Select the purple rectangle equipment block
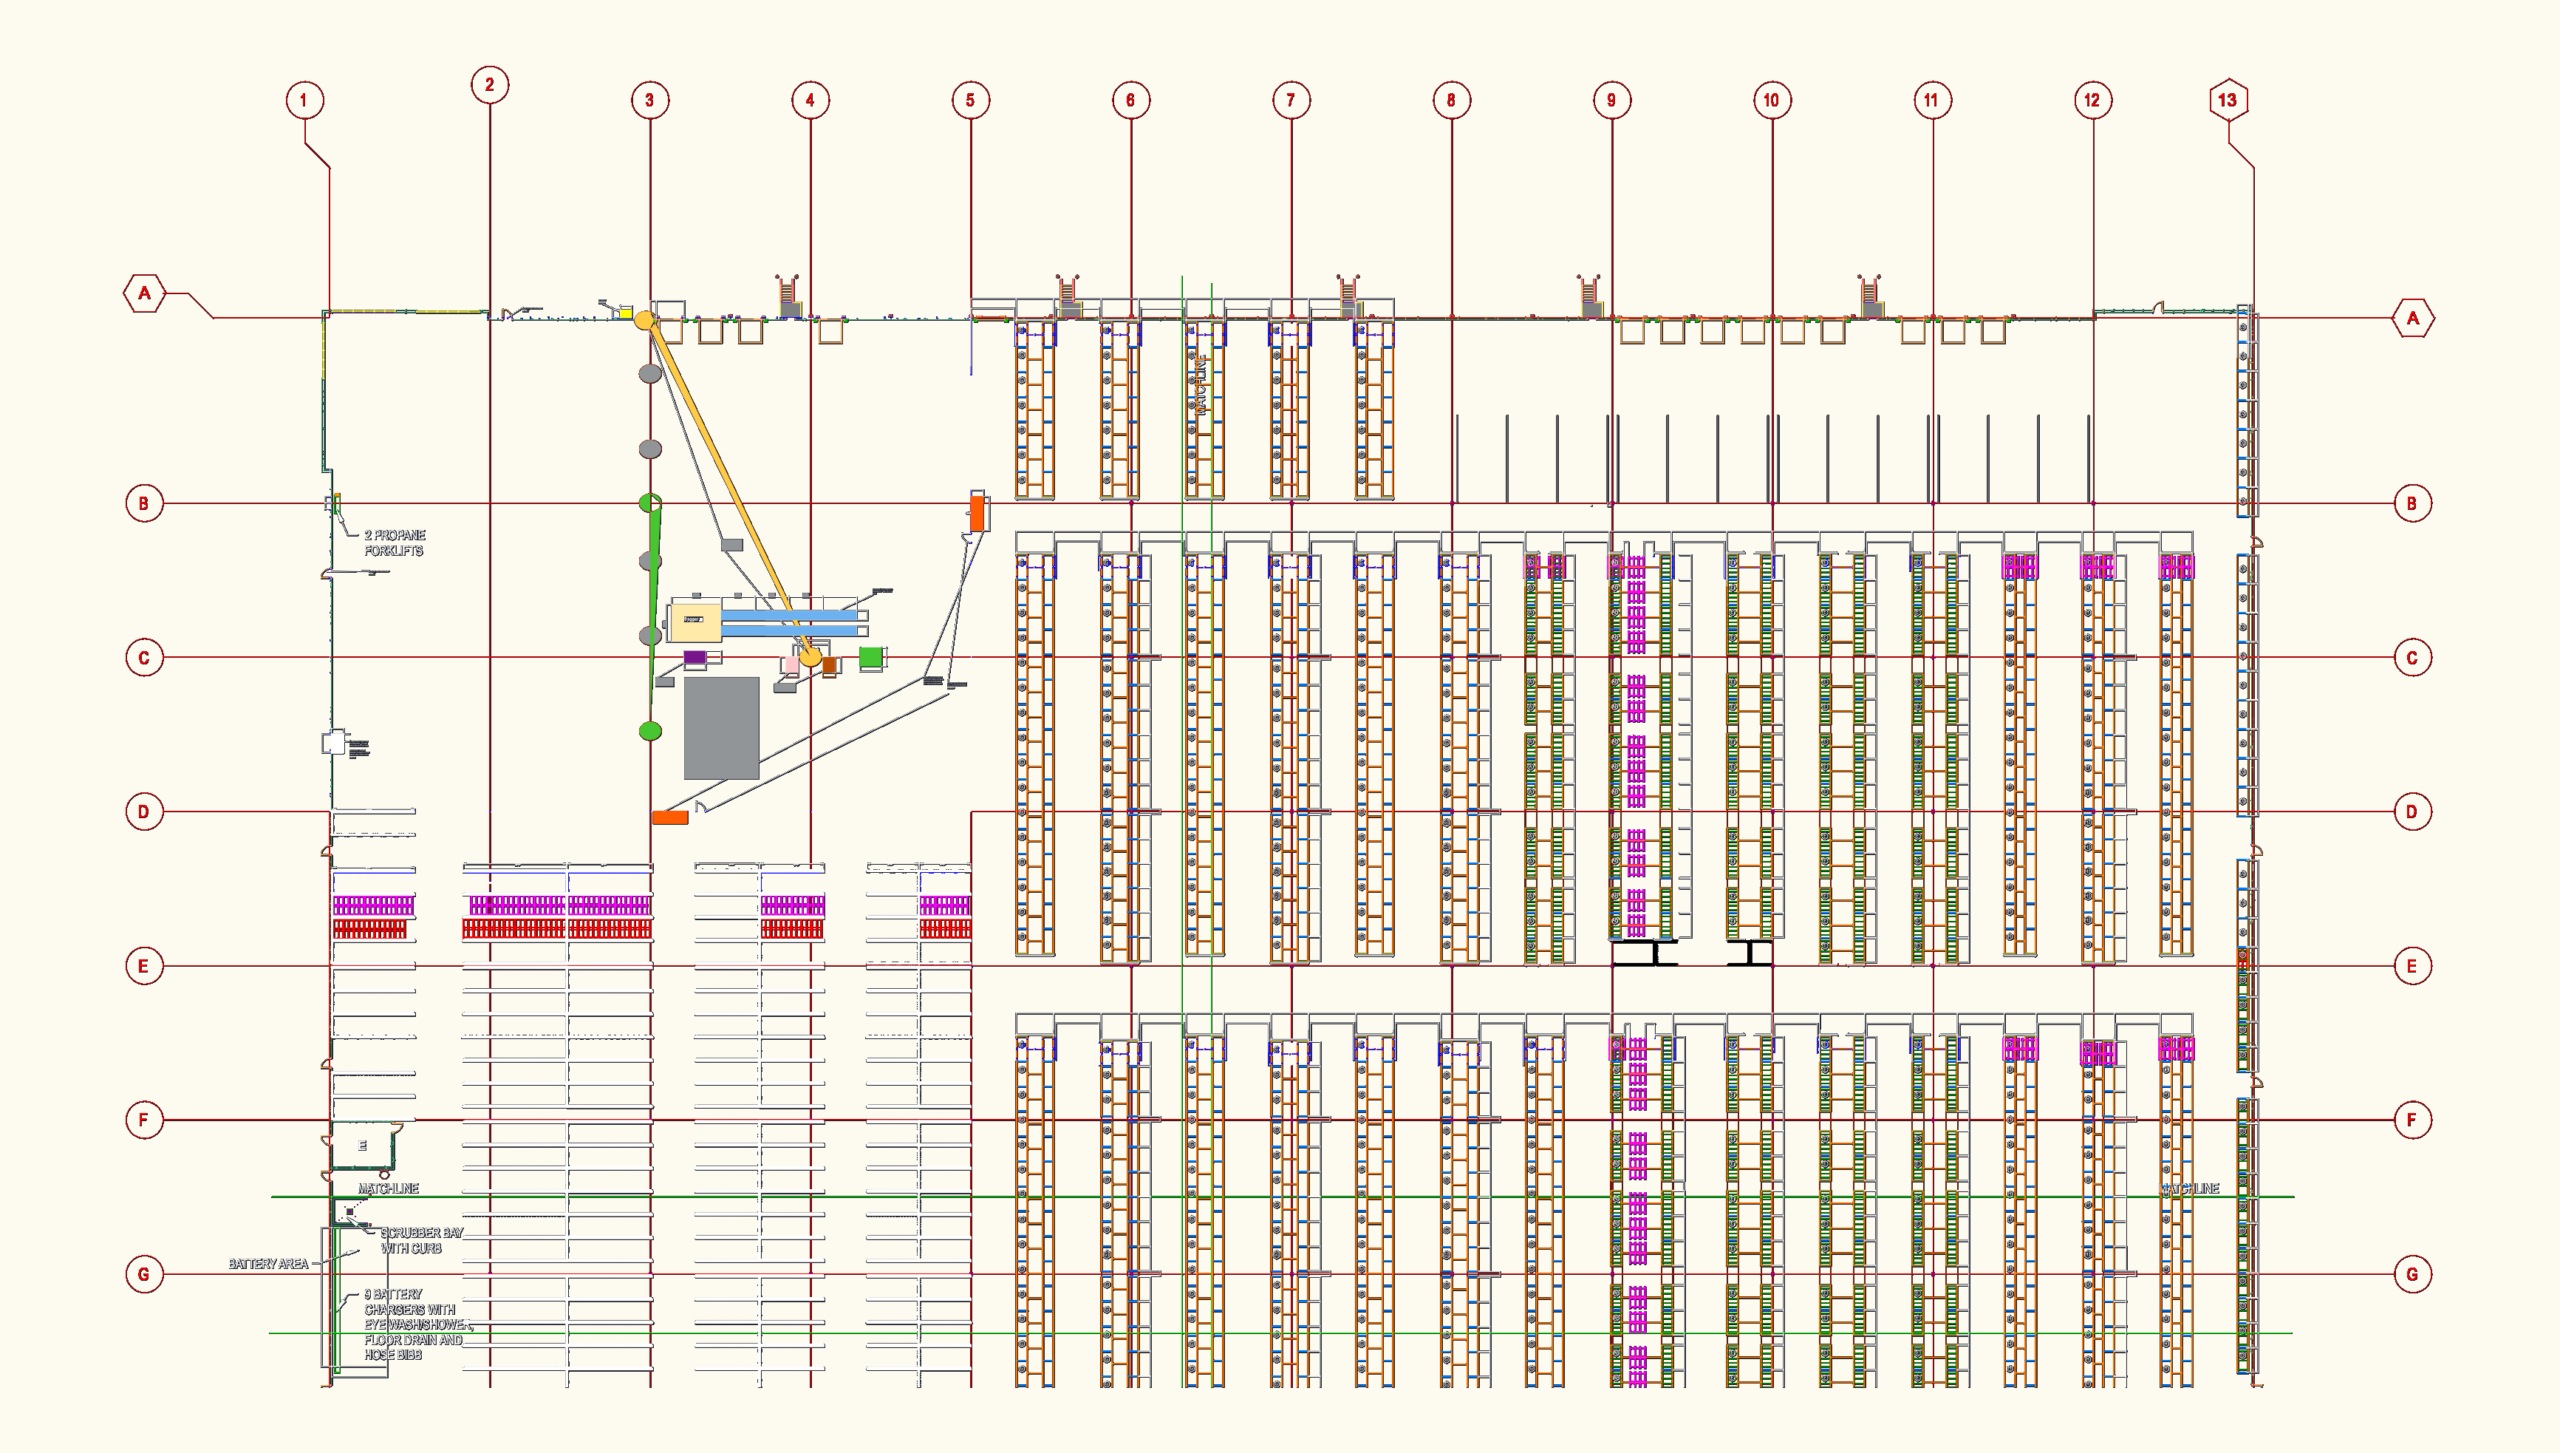This screenshot has width=2560, height=1453. (x=695, y=657)
